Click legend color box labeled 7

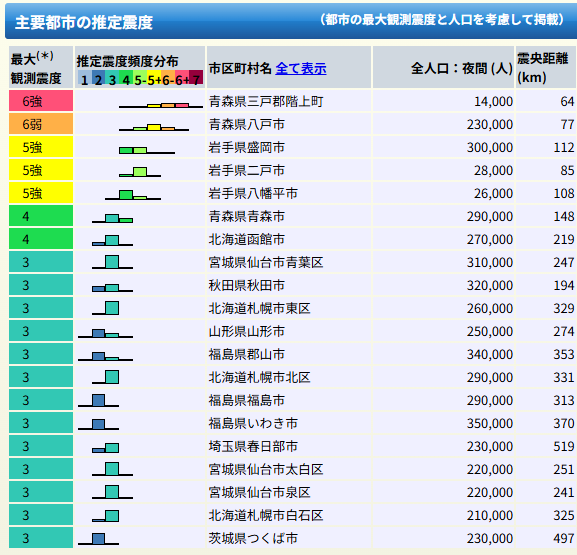click(x=196, y=78)
